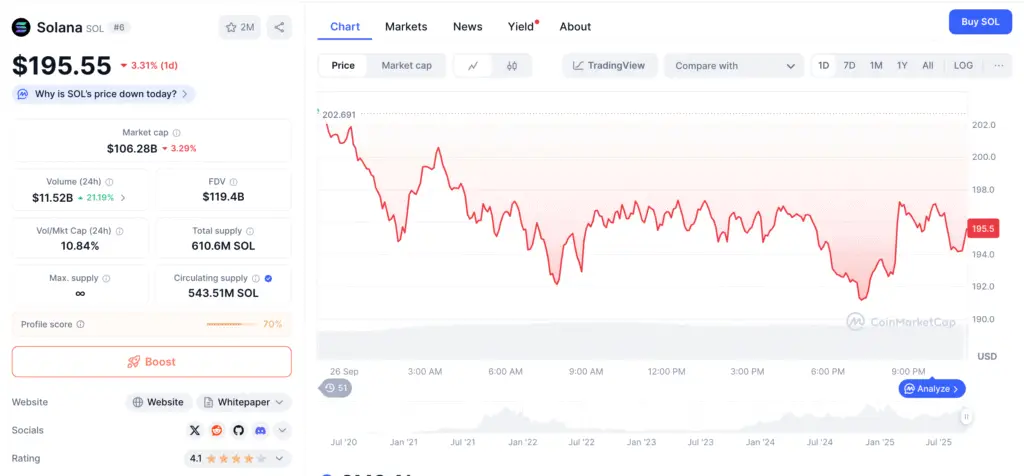Switch to the Markets tab
This screenshot has width=1024, height=476.
(406, 27)
